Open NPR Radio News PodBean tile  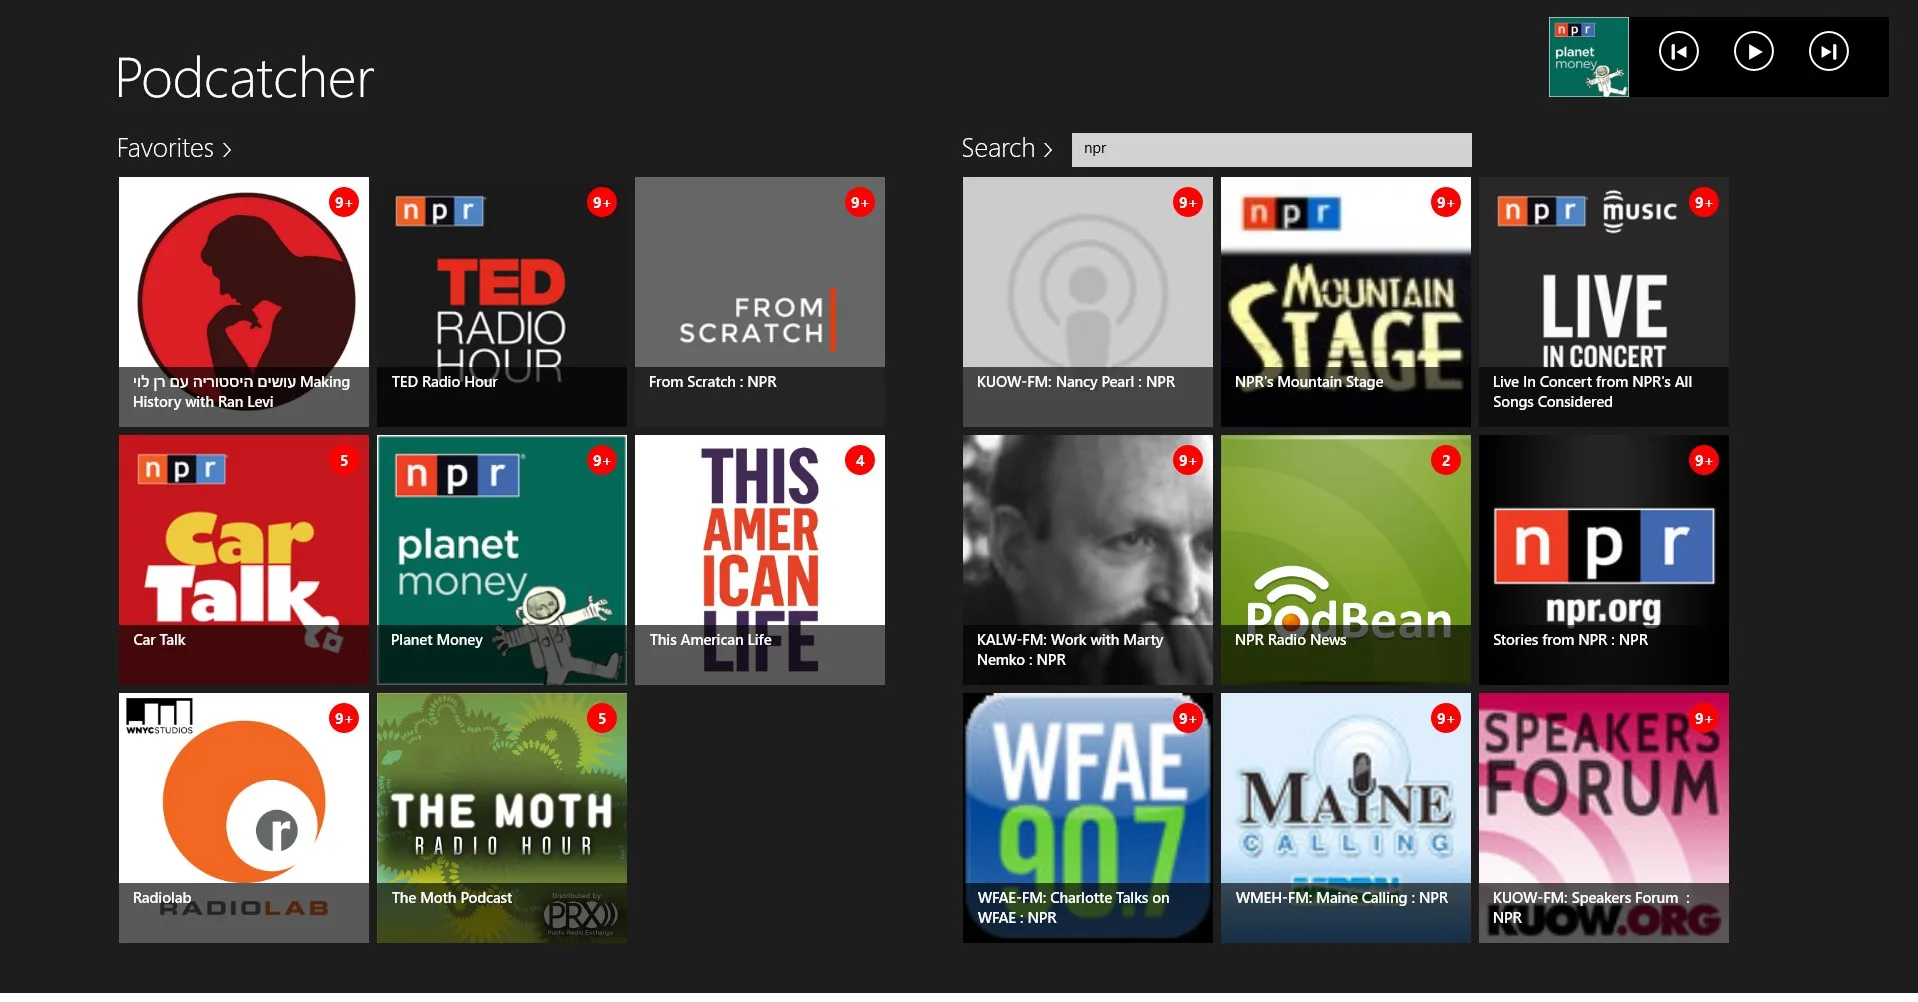point(1346,560)
